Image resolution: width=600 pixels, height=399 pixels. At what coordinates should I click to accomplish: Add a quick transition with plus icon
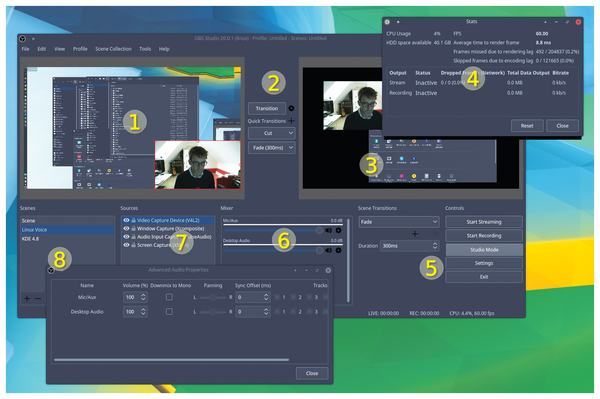click(292, 121)
